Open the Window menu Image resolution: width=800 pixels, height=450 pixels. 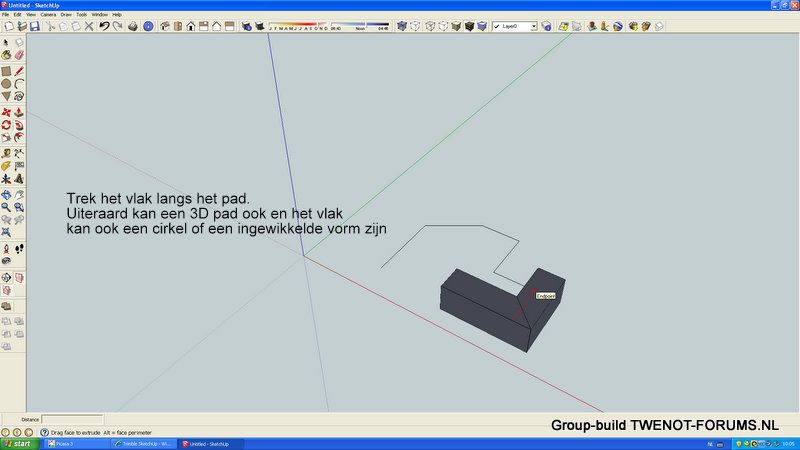pos(99,15)
